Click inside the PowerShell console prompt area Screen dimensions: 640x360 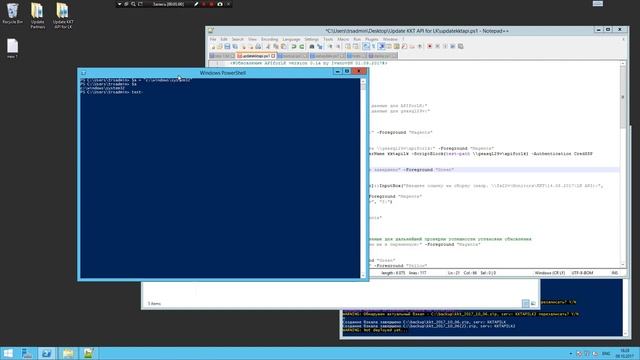coord(220,178)
